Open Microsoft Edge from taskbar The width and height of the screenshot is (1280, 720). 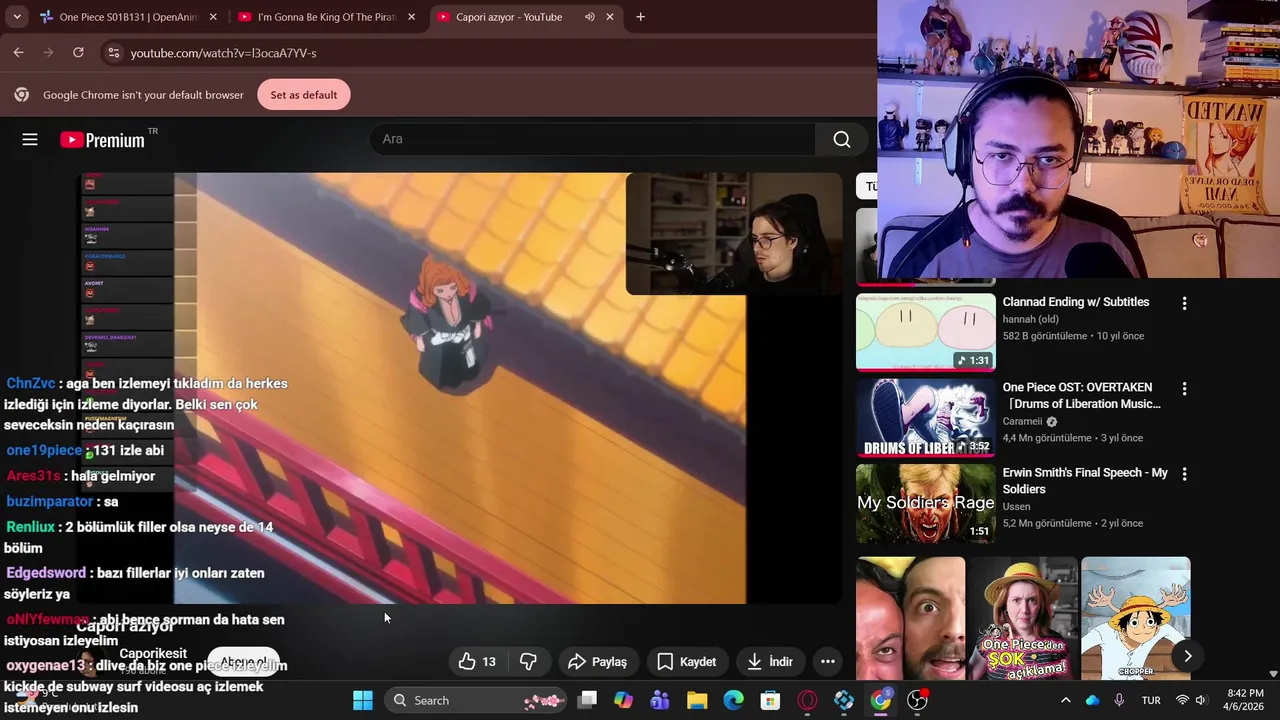(x=734, y=700)
